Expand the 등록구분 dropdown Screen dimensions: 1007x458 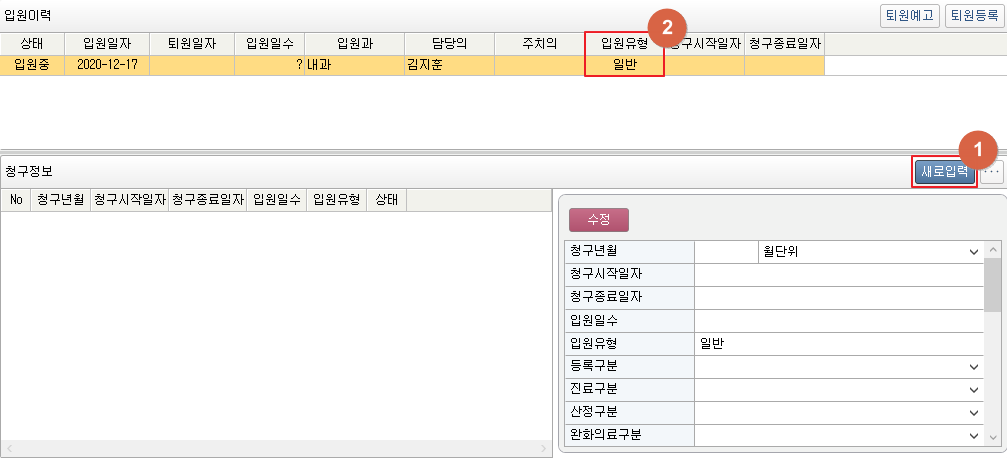click(x=838, y=367)
